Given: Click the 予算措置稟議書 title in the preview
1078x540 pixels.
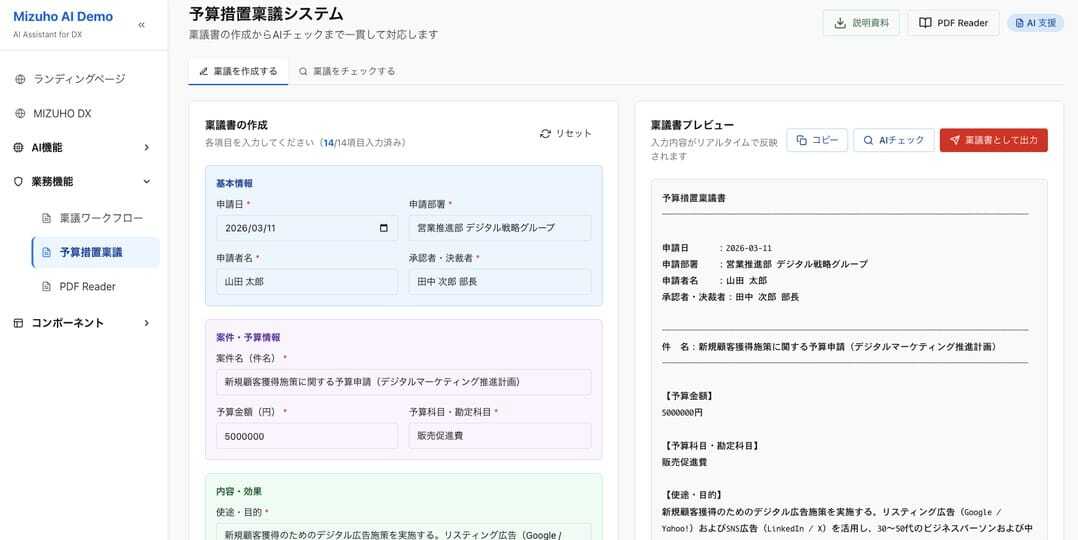Looking at the screenshot, I should 694,198.
